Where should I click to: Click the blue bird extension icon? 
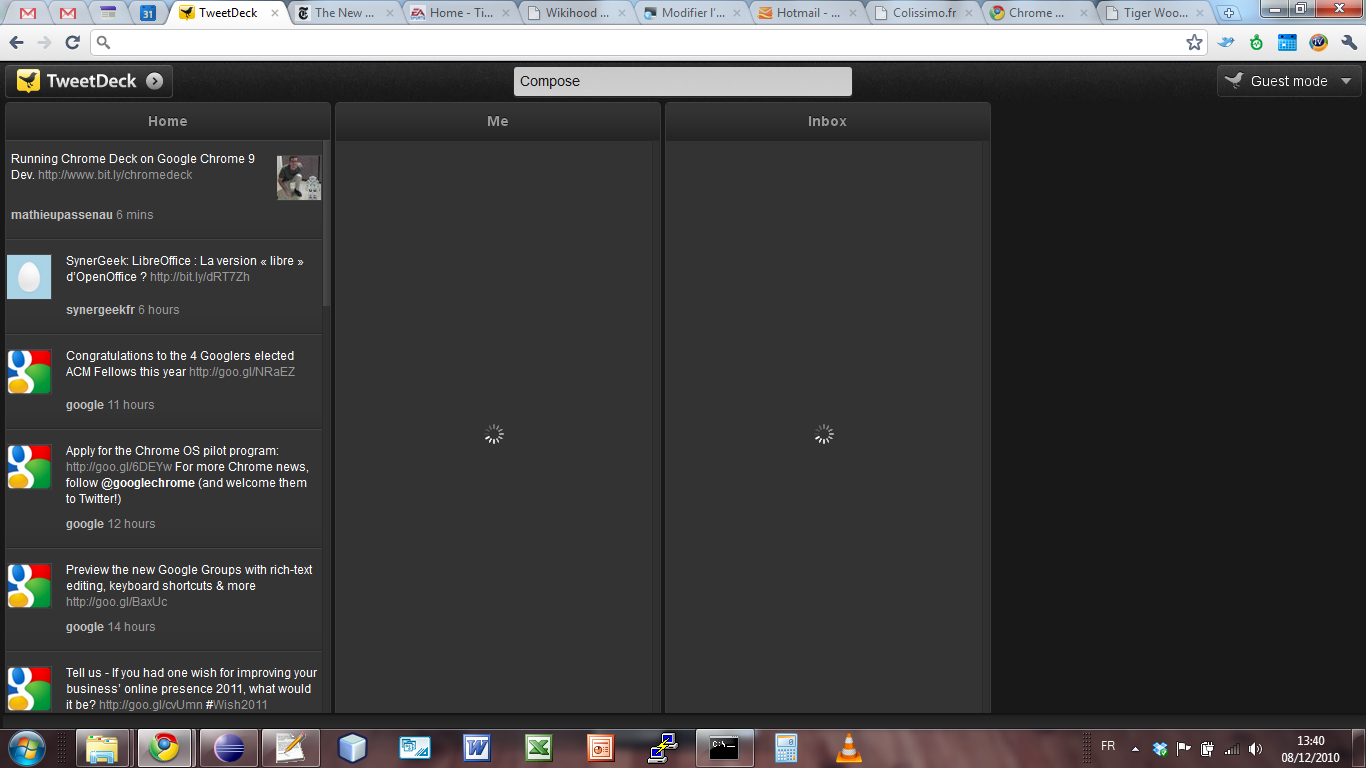[1226, 42]
